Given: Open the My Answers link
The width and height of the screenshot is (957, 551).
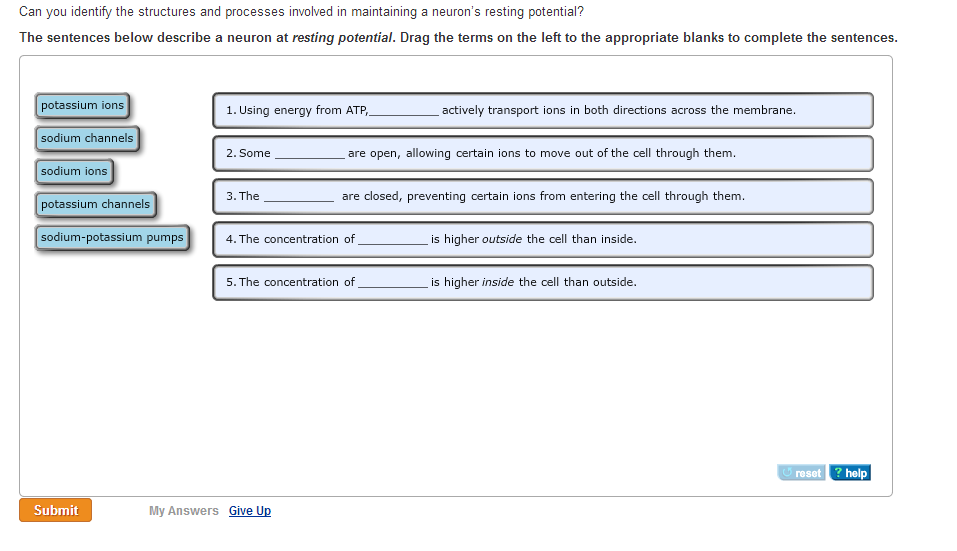Looking at the screenshot, I should pyautogui.click(x=183, y=511).
